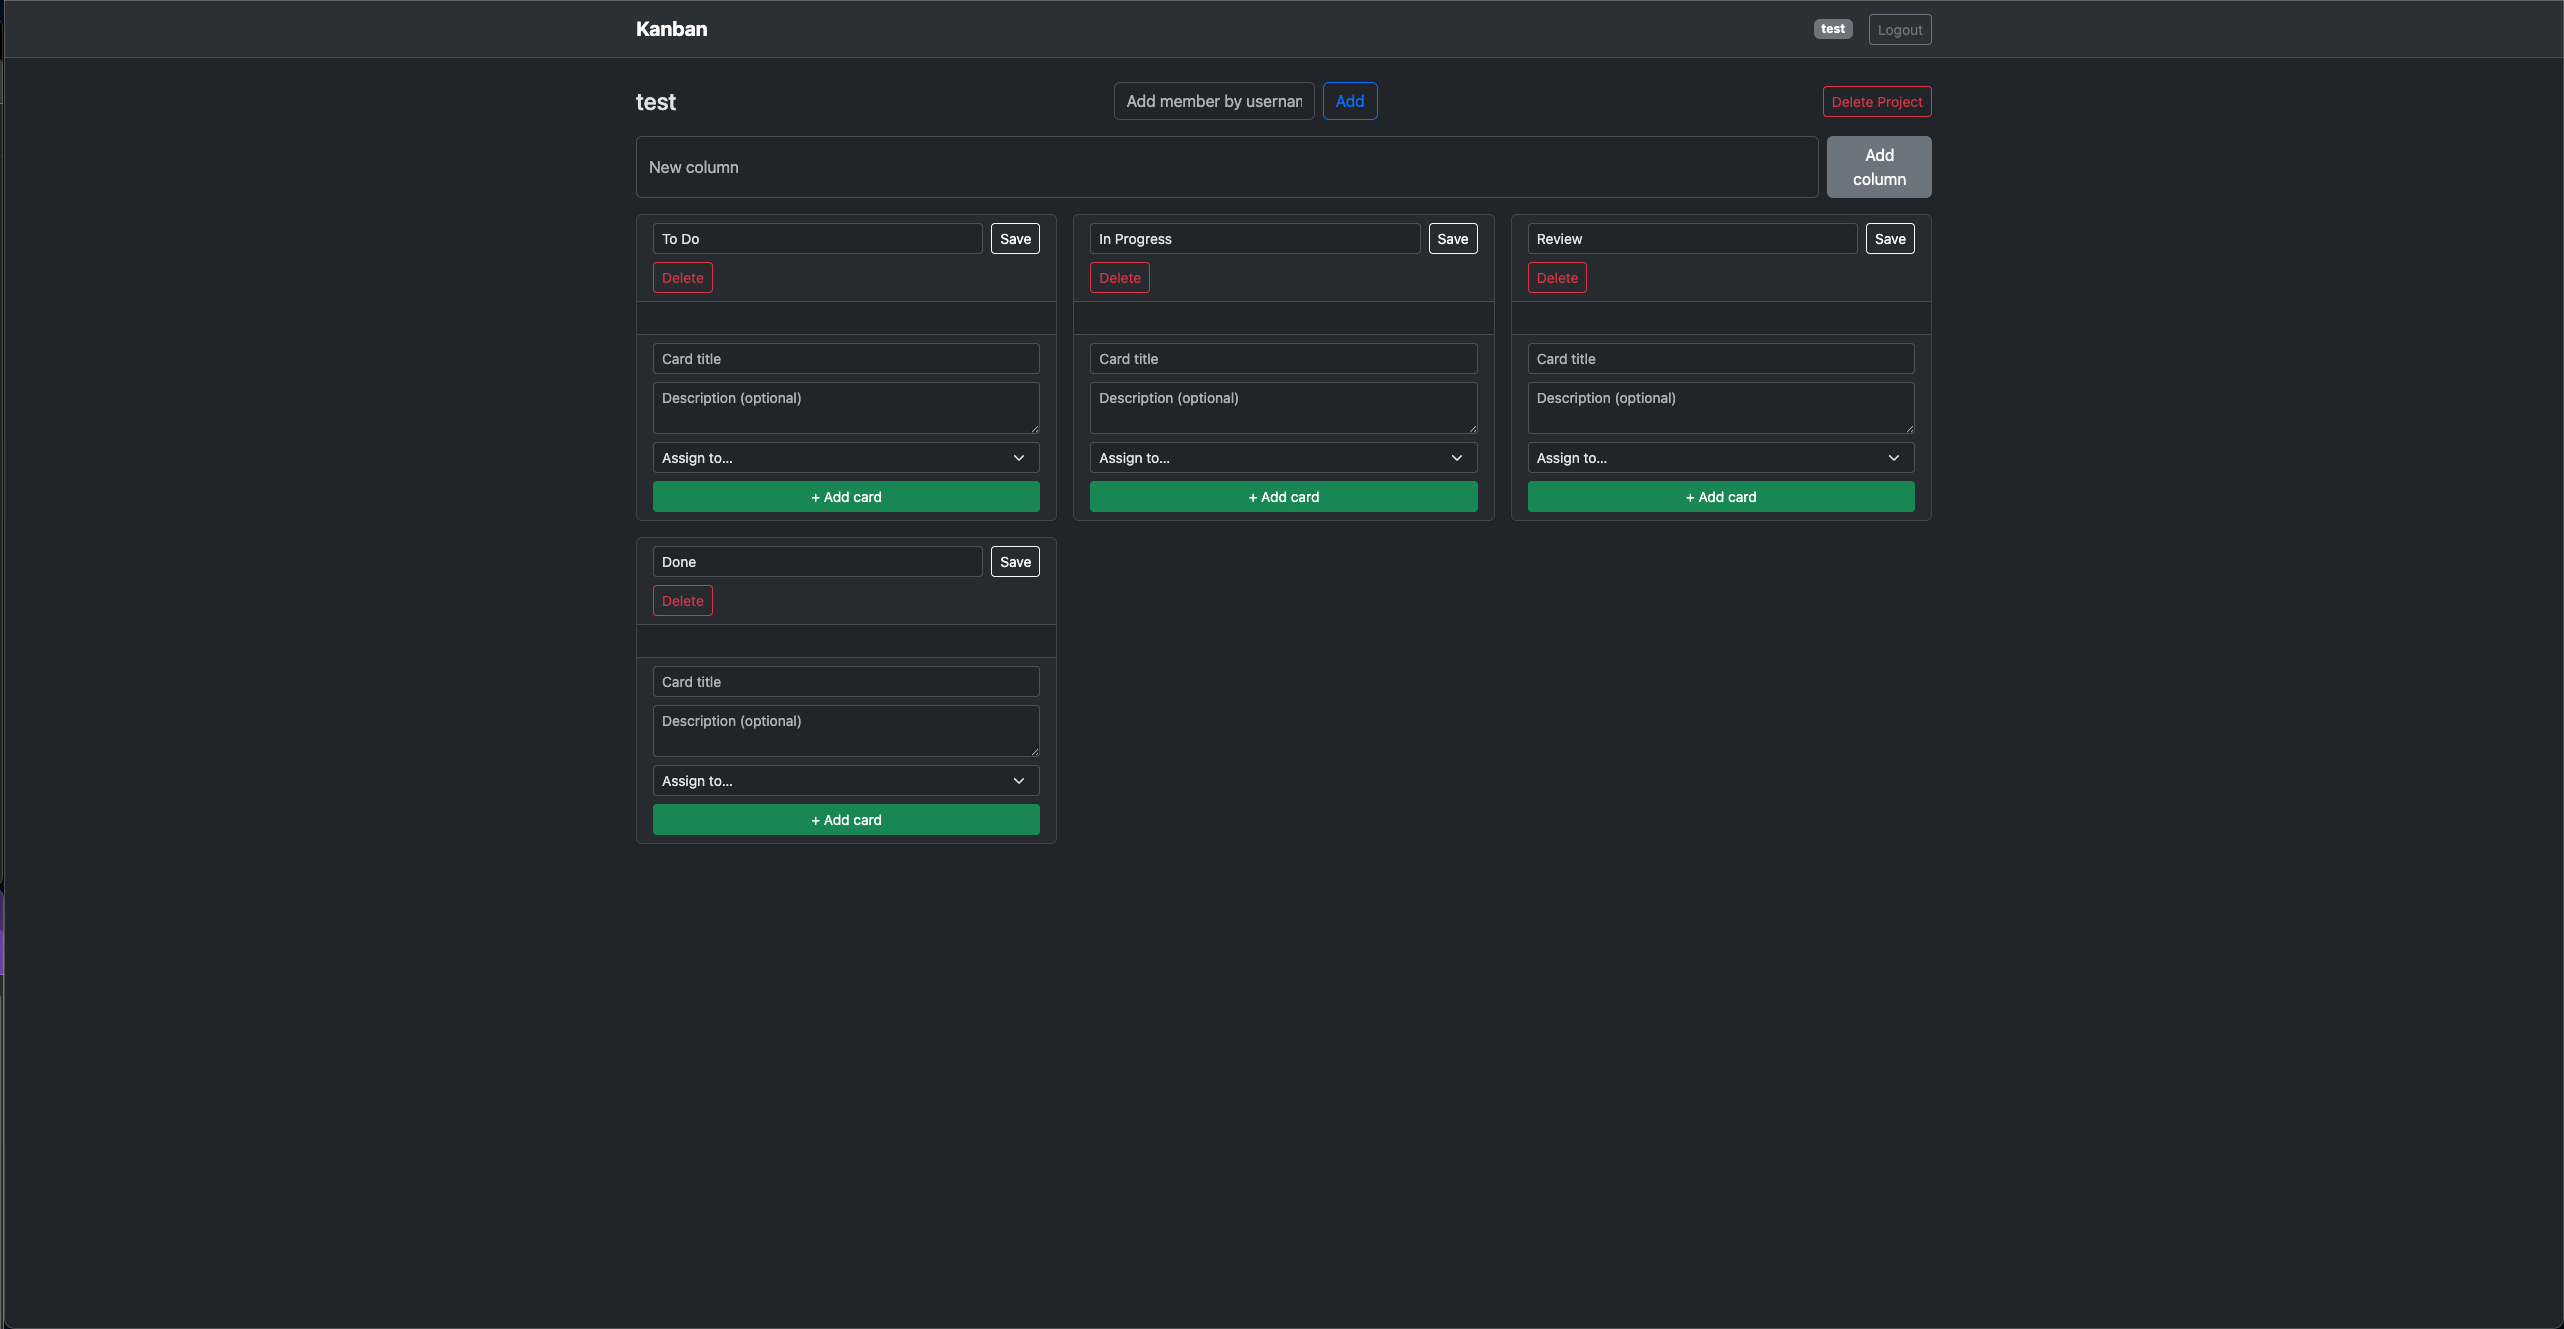Expand Assign to dropdown in Done column
Image resolution: width=2564 pixels, height=1329 pixels.
coord(845,781)
